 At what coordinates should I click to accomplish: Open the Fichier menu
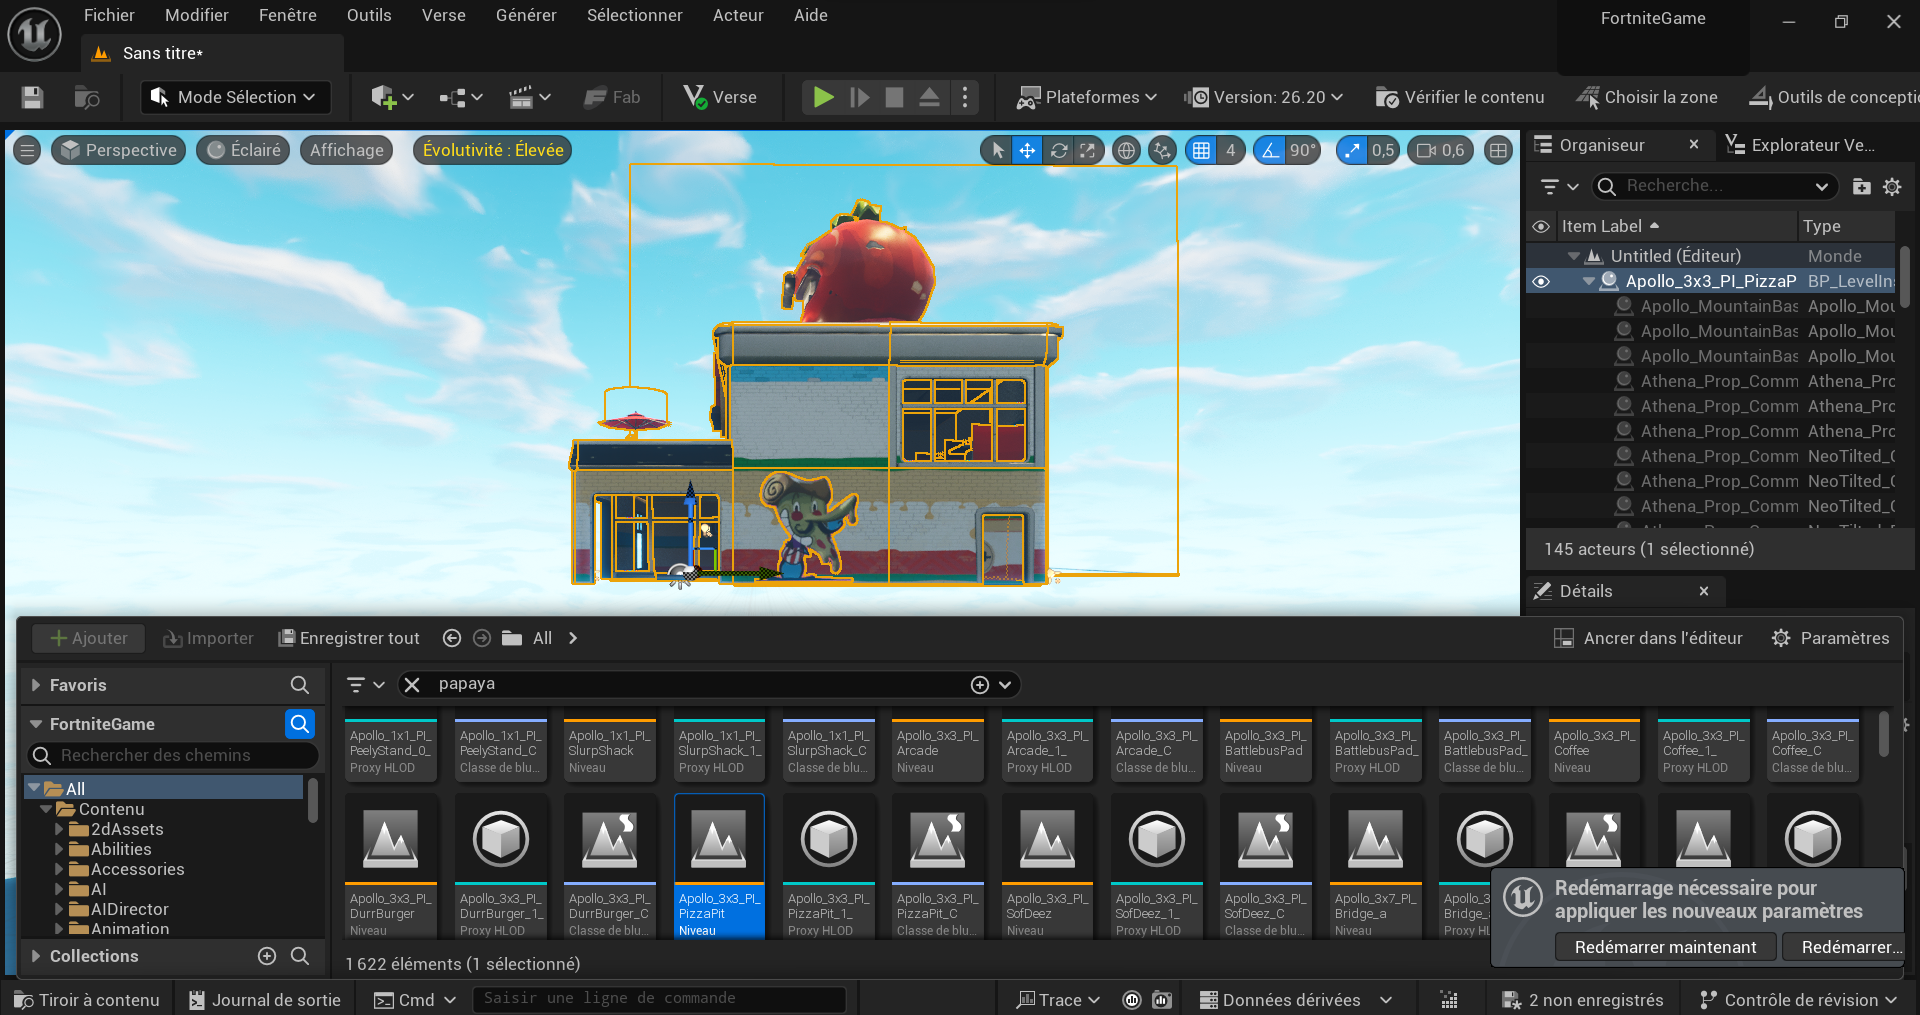(109, 15)
